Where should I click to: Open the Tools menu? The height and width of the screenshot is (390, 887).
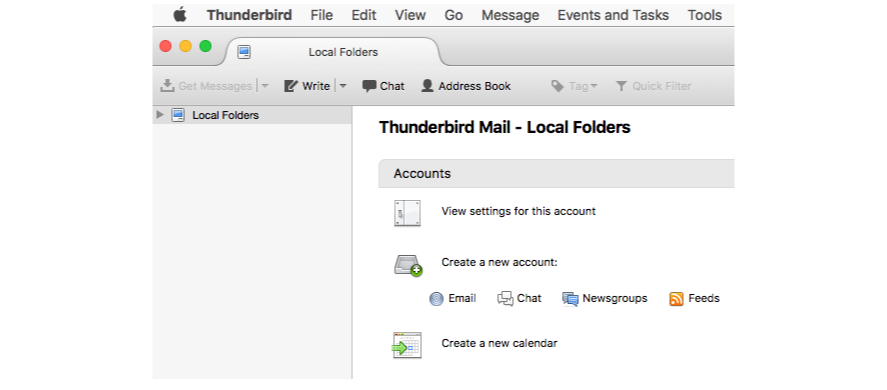[704, 15]
